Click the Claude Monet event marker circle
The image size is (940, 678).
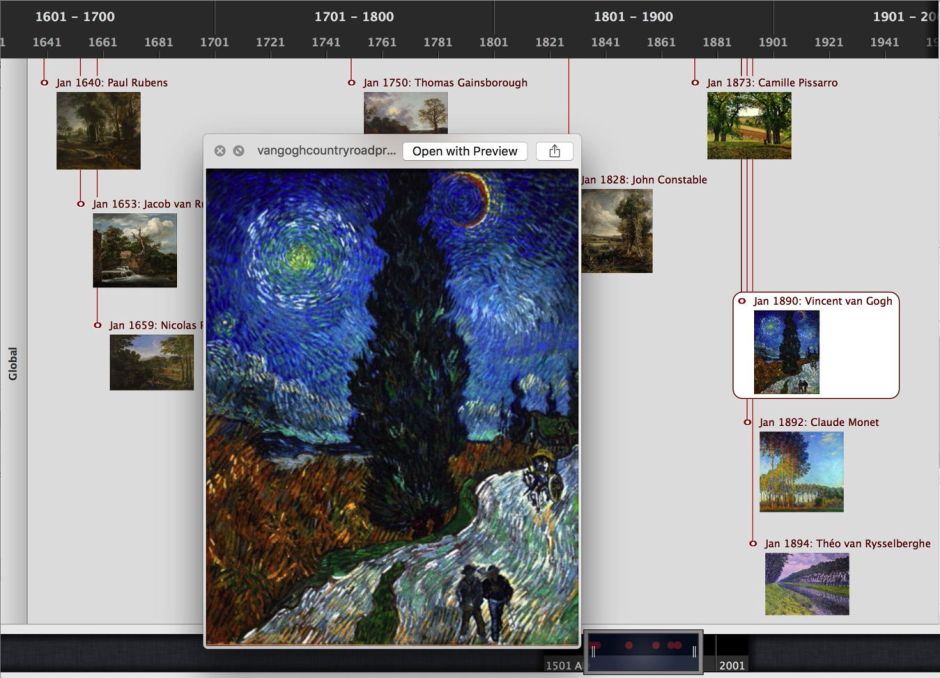(747, 422)
